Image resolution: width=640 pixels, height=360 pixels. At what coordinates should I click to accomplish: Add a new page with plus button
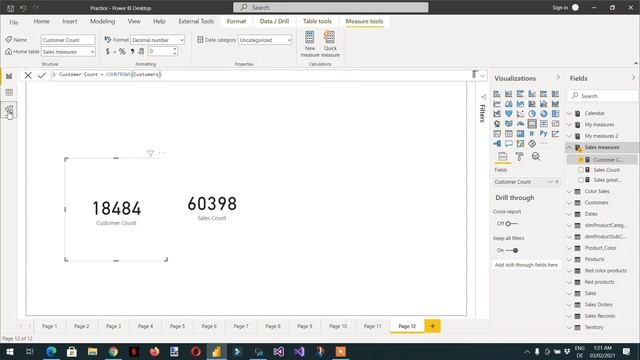[x=432, y=326]
